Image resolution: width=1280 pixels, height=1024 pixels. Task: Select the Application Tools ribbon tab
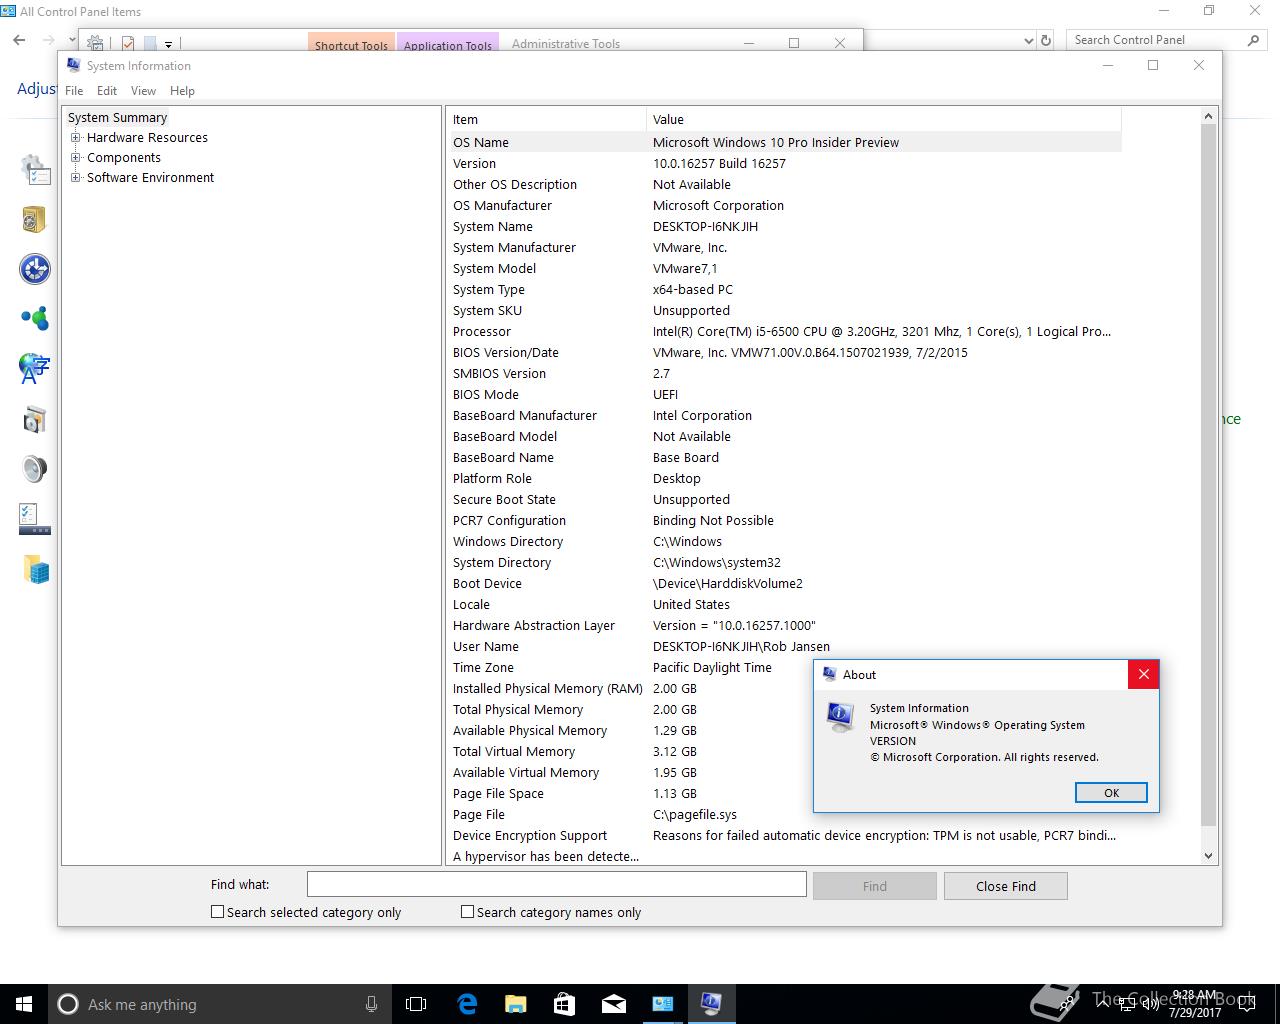pos(448,43)
